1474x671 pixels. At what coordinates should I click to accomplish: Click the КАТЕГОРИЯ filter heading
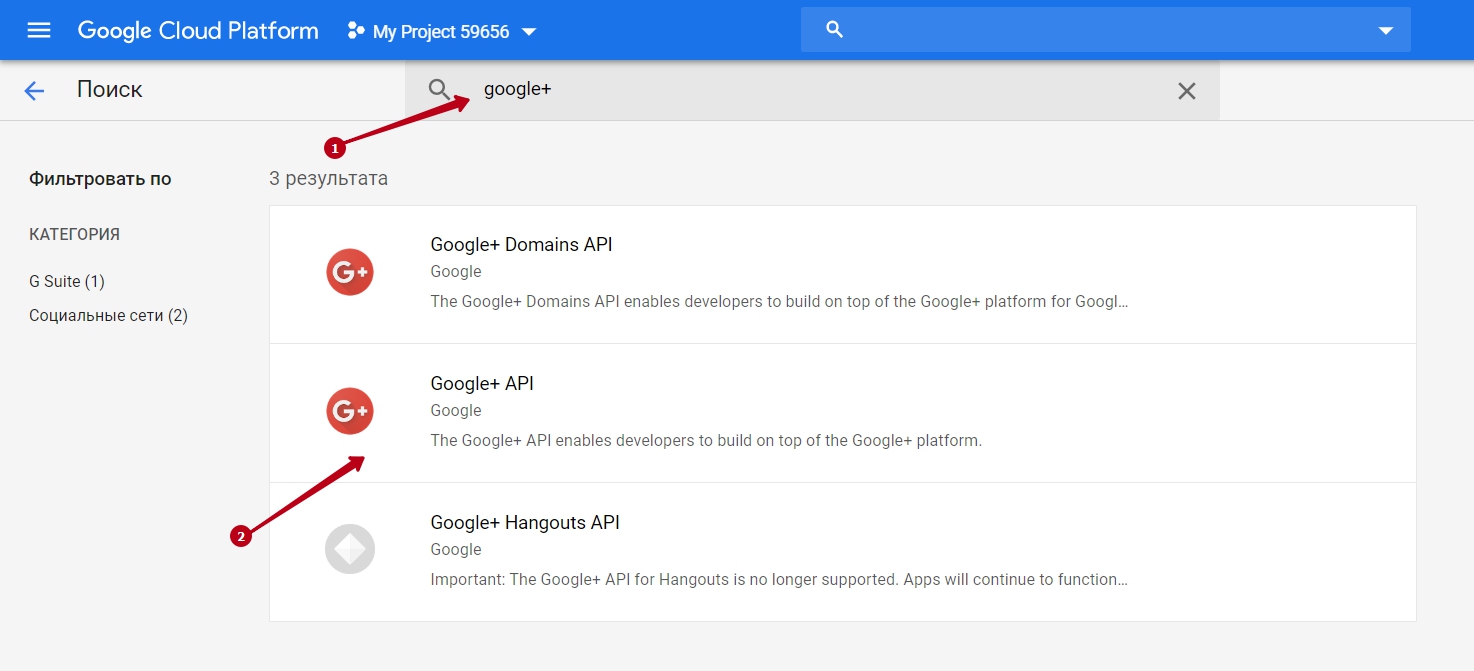[75, 234]
